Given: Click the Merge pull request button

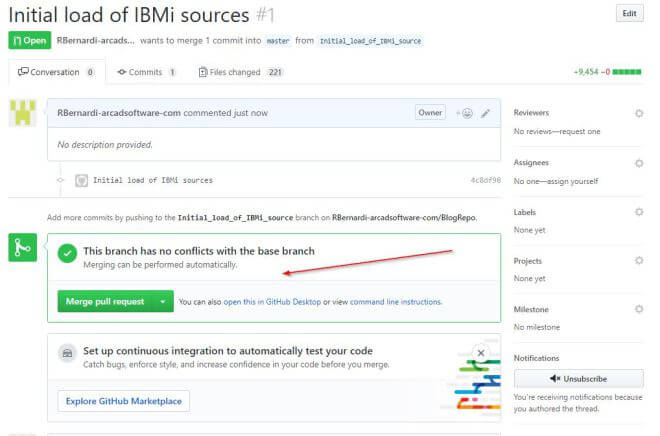Looking at the screenshot, I should click(x=104, y=301).
